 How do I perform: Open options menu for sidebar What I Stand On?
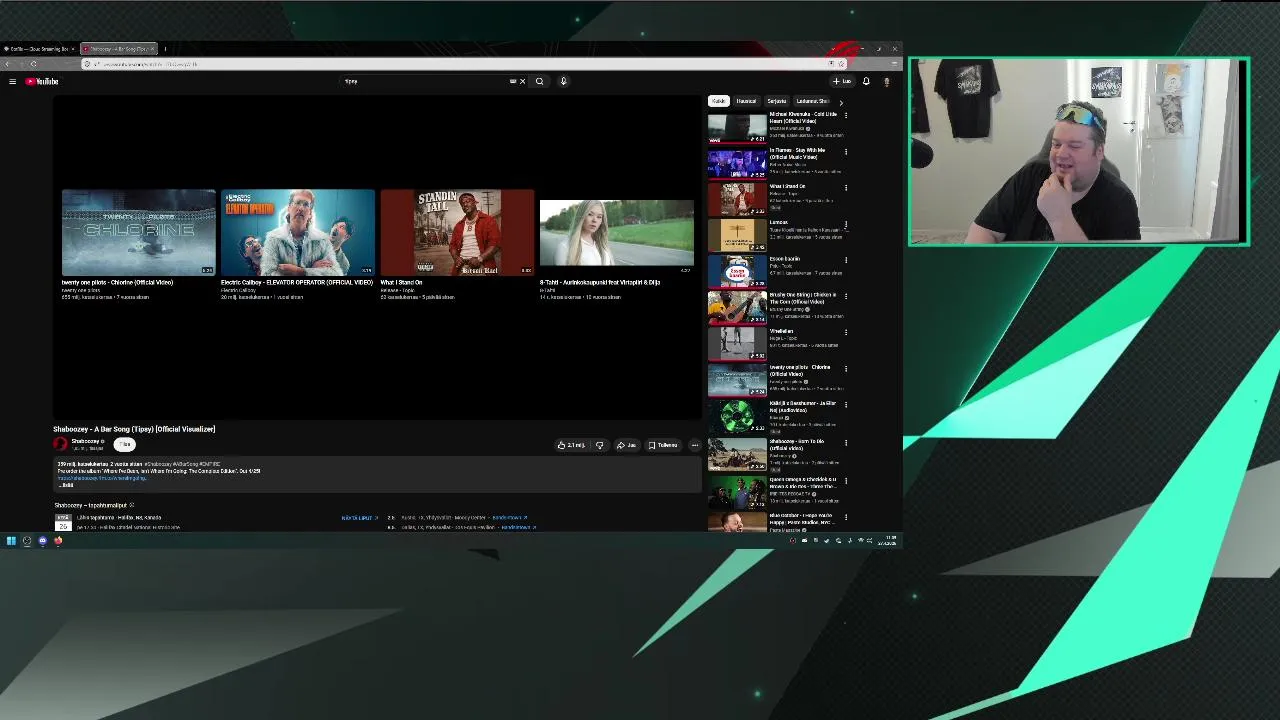coord(846,188)
